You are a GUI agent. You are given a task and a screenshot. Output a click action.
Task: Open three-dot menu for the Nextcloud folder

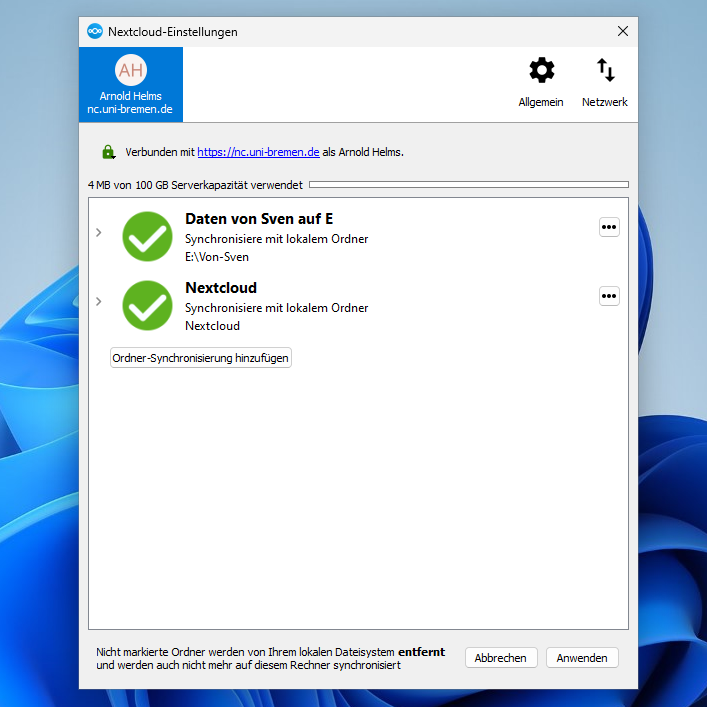point(609,296)
